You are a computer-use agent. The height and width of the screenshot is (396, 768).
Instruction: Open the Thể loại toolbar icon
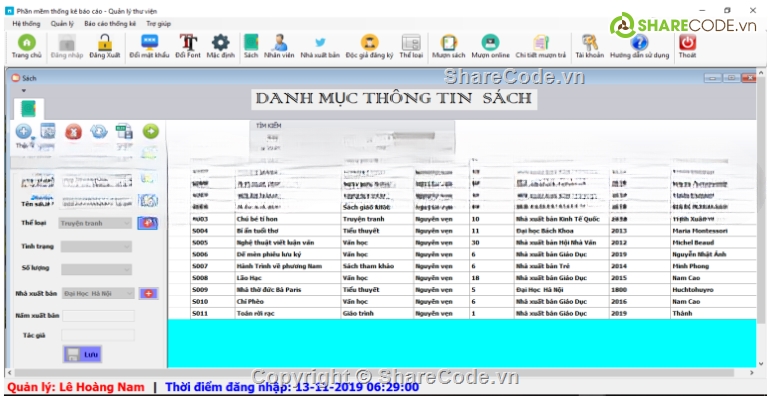411,47
